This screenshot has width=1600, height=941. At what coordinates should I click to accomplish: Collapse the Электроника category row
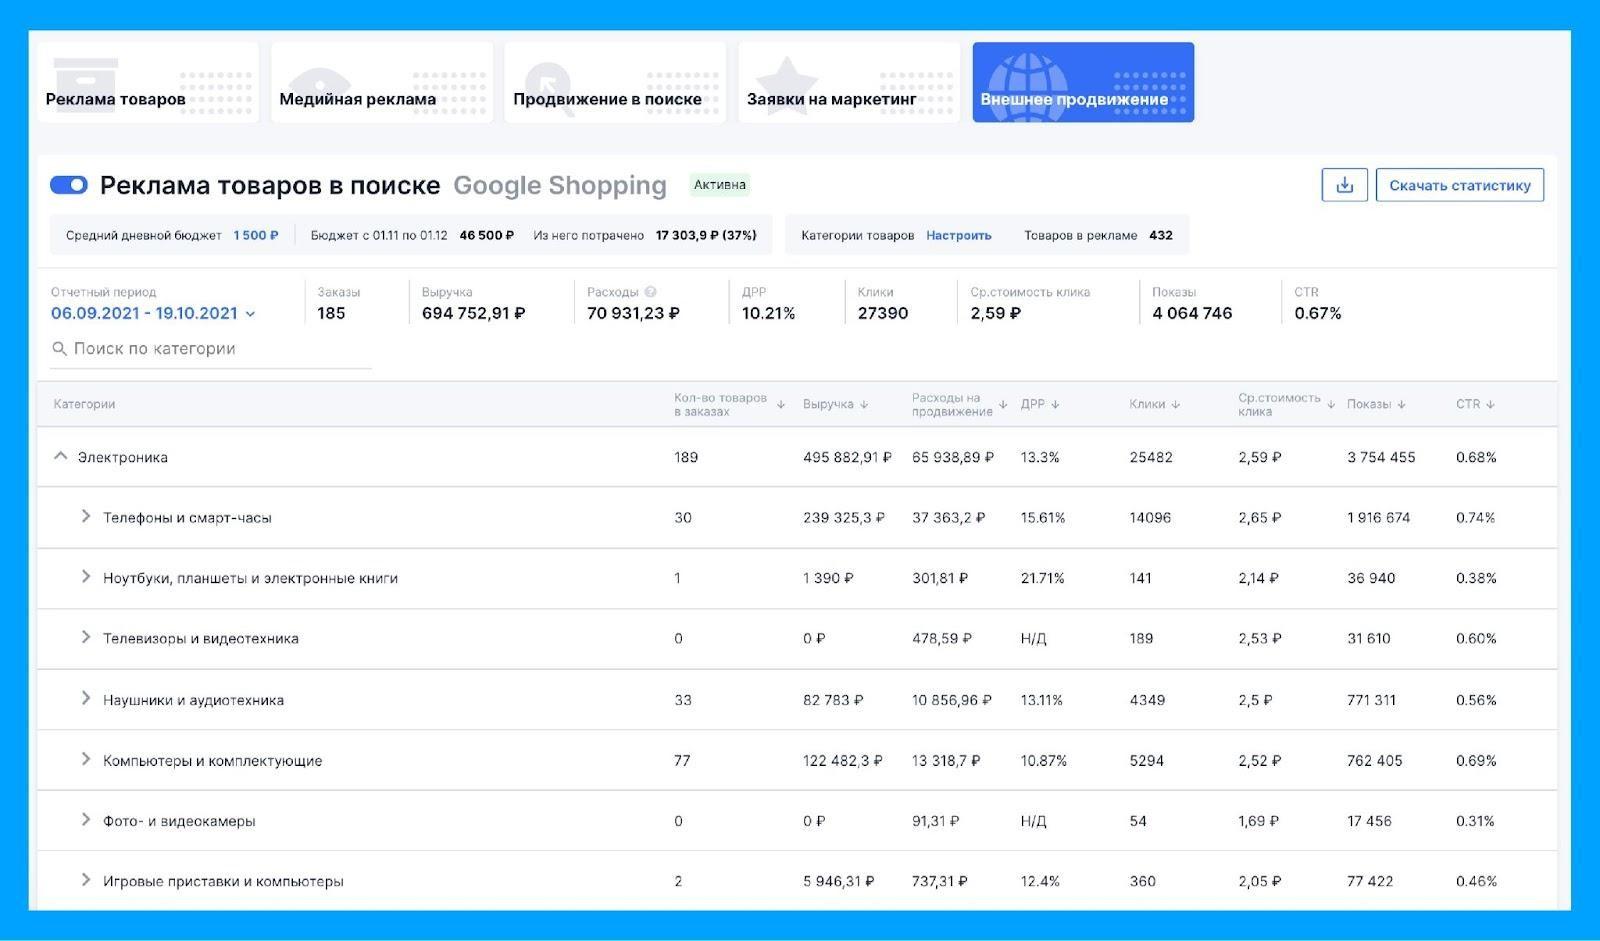coord(61,456)
